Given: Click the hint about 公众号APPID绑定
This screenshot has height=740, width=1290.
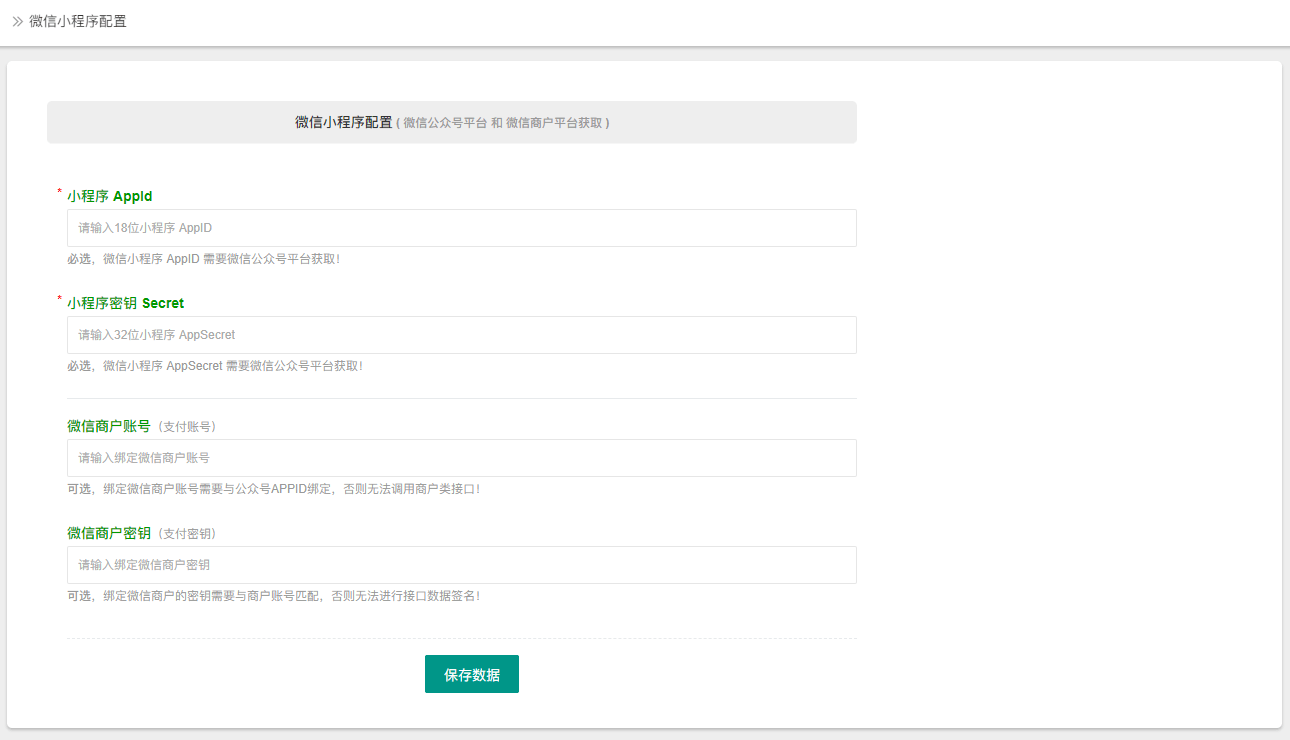Looking at the screenshot, I should pyautogui.click(x=273, y=489).
